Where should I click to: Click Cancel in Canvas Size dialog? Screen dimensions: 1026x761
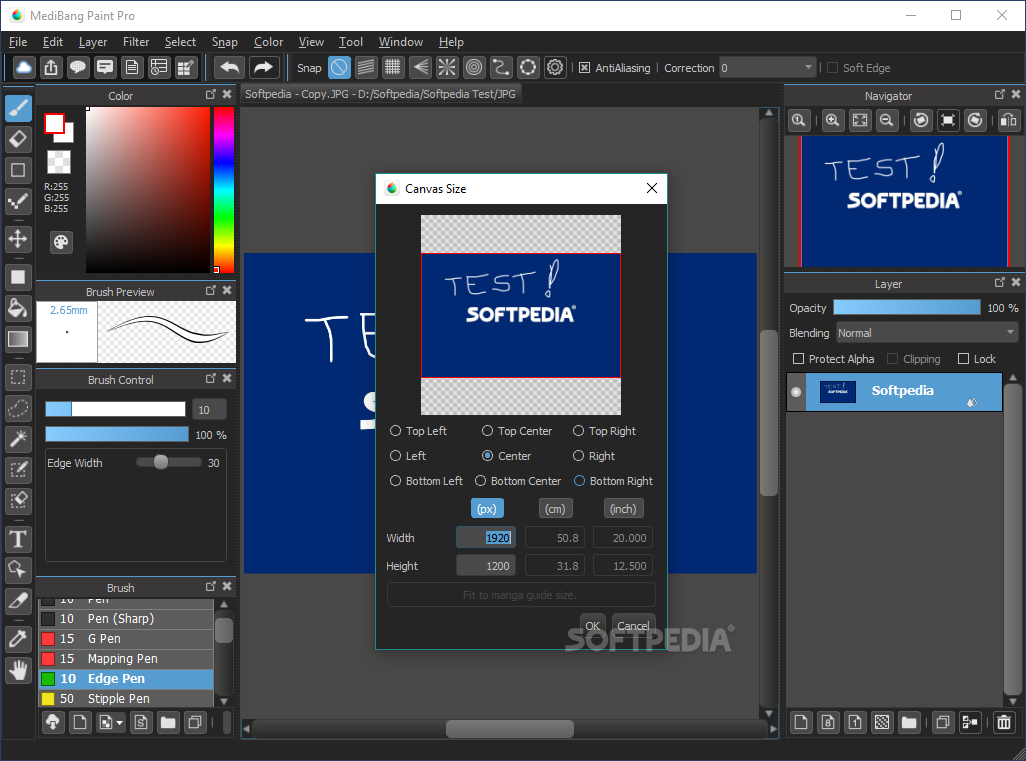coord(633,626)
